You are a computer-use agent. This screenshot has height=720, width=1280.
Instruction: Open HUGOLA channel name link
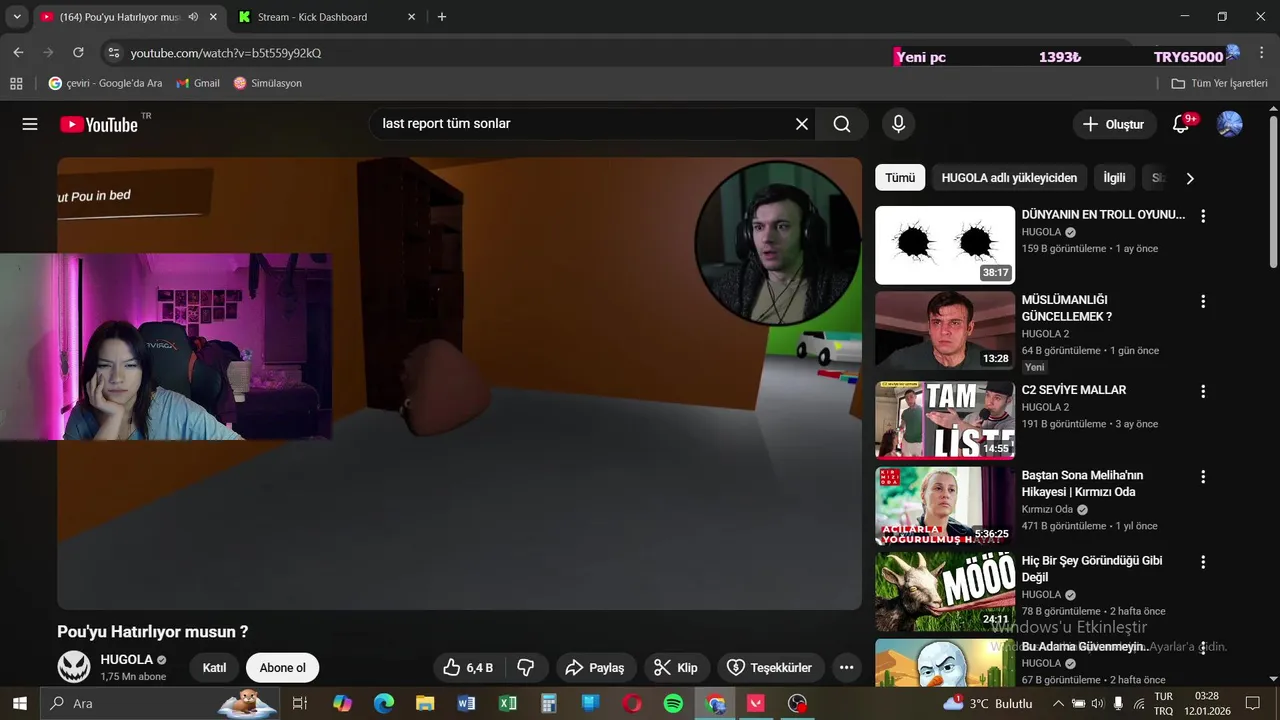126,660
